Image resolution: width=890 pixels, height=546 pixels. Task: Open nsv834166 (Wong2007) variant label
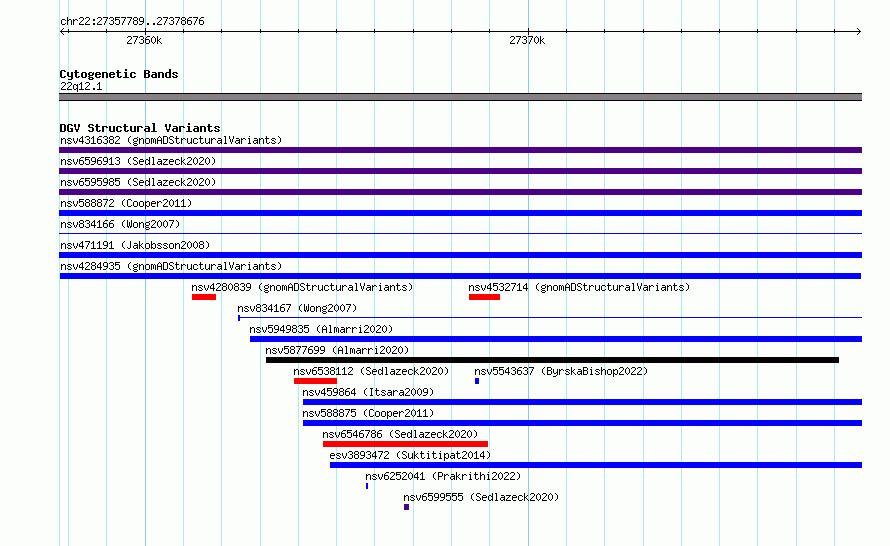[x=120, y=224]
